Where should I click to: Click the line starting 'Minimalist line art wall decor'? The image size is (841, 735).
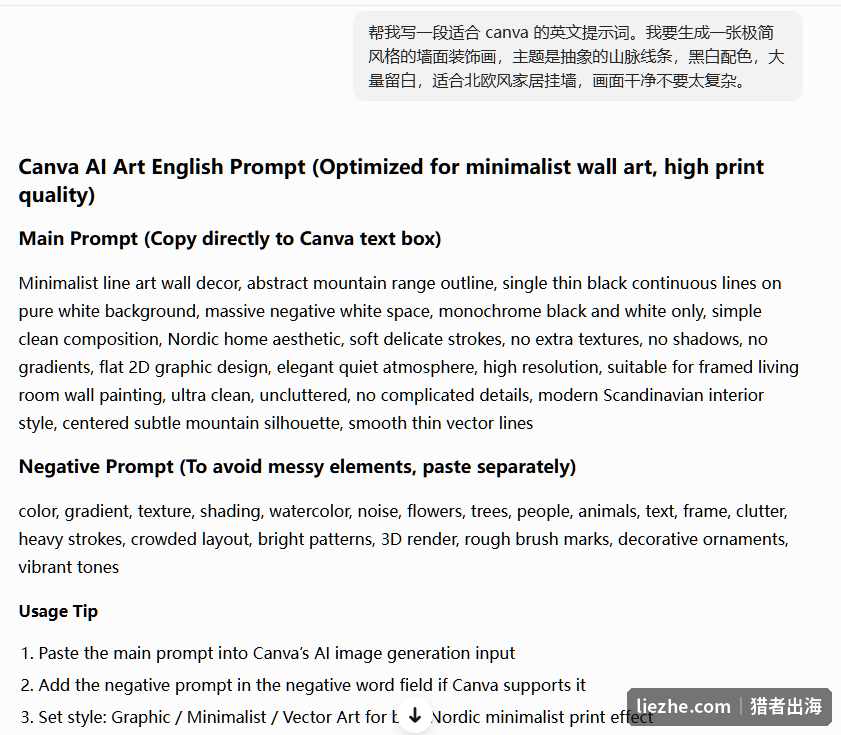point(400,283)
